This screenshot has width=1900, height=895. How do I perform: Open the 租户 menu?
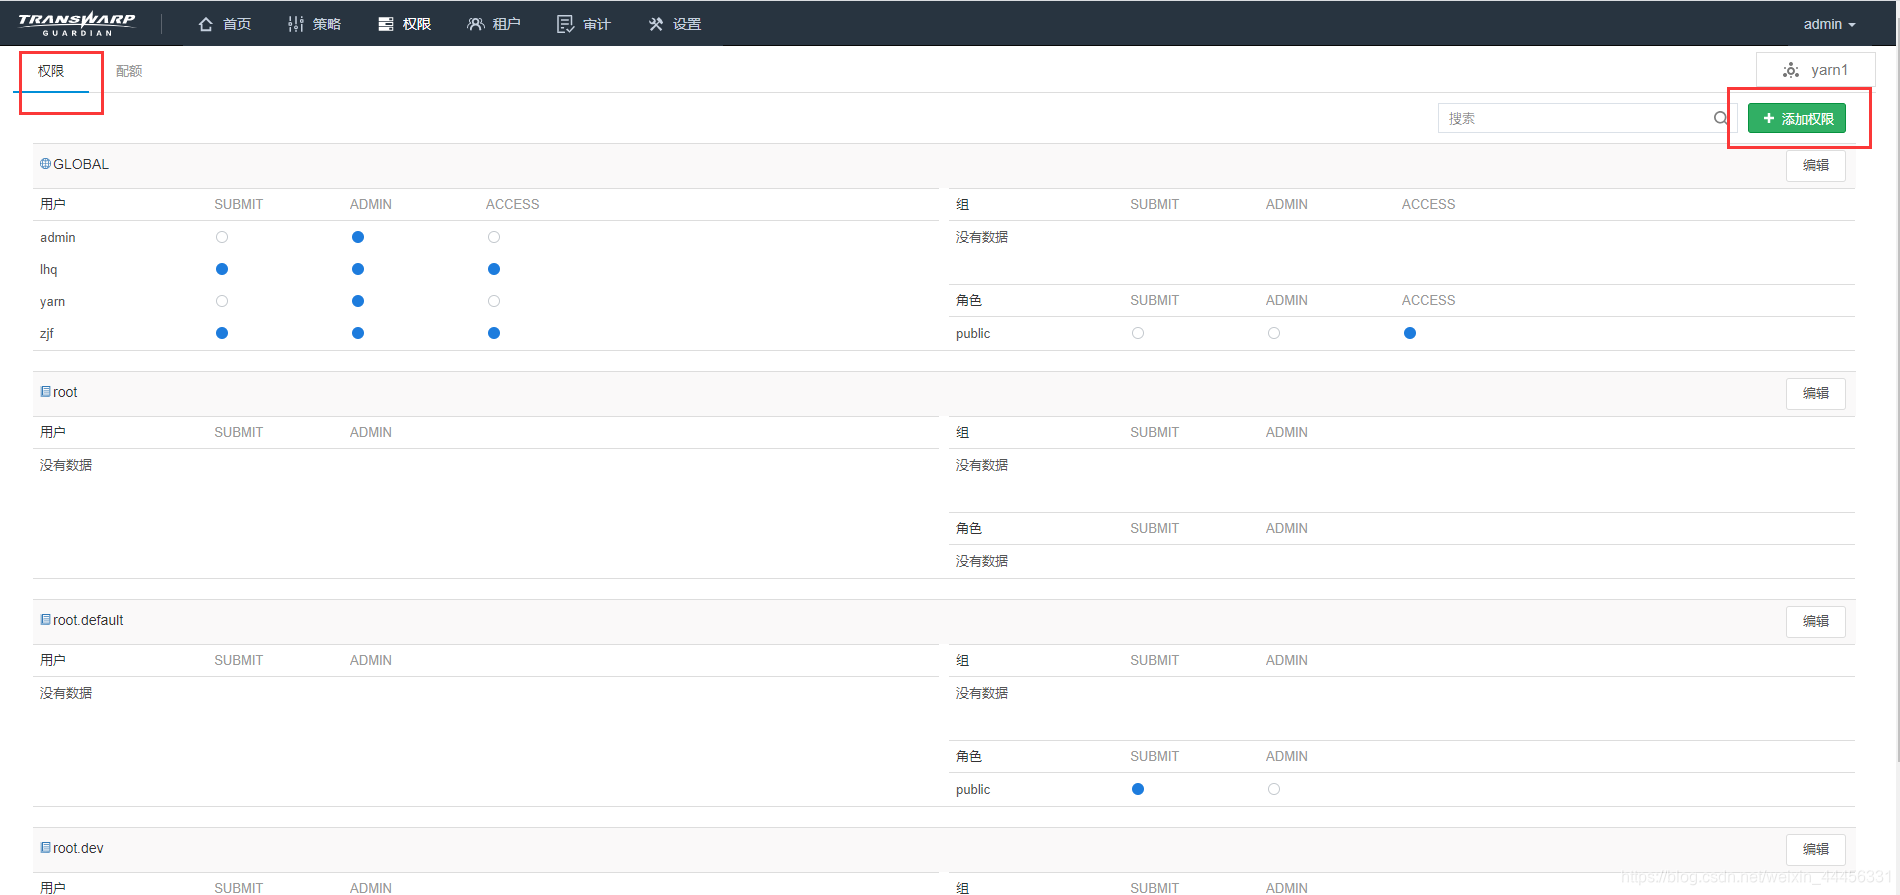click(495, 24)
